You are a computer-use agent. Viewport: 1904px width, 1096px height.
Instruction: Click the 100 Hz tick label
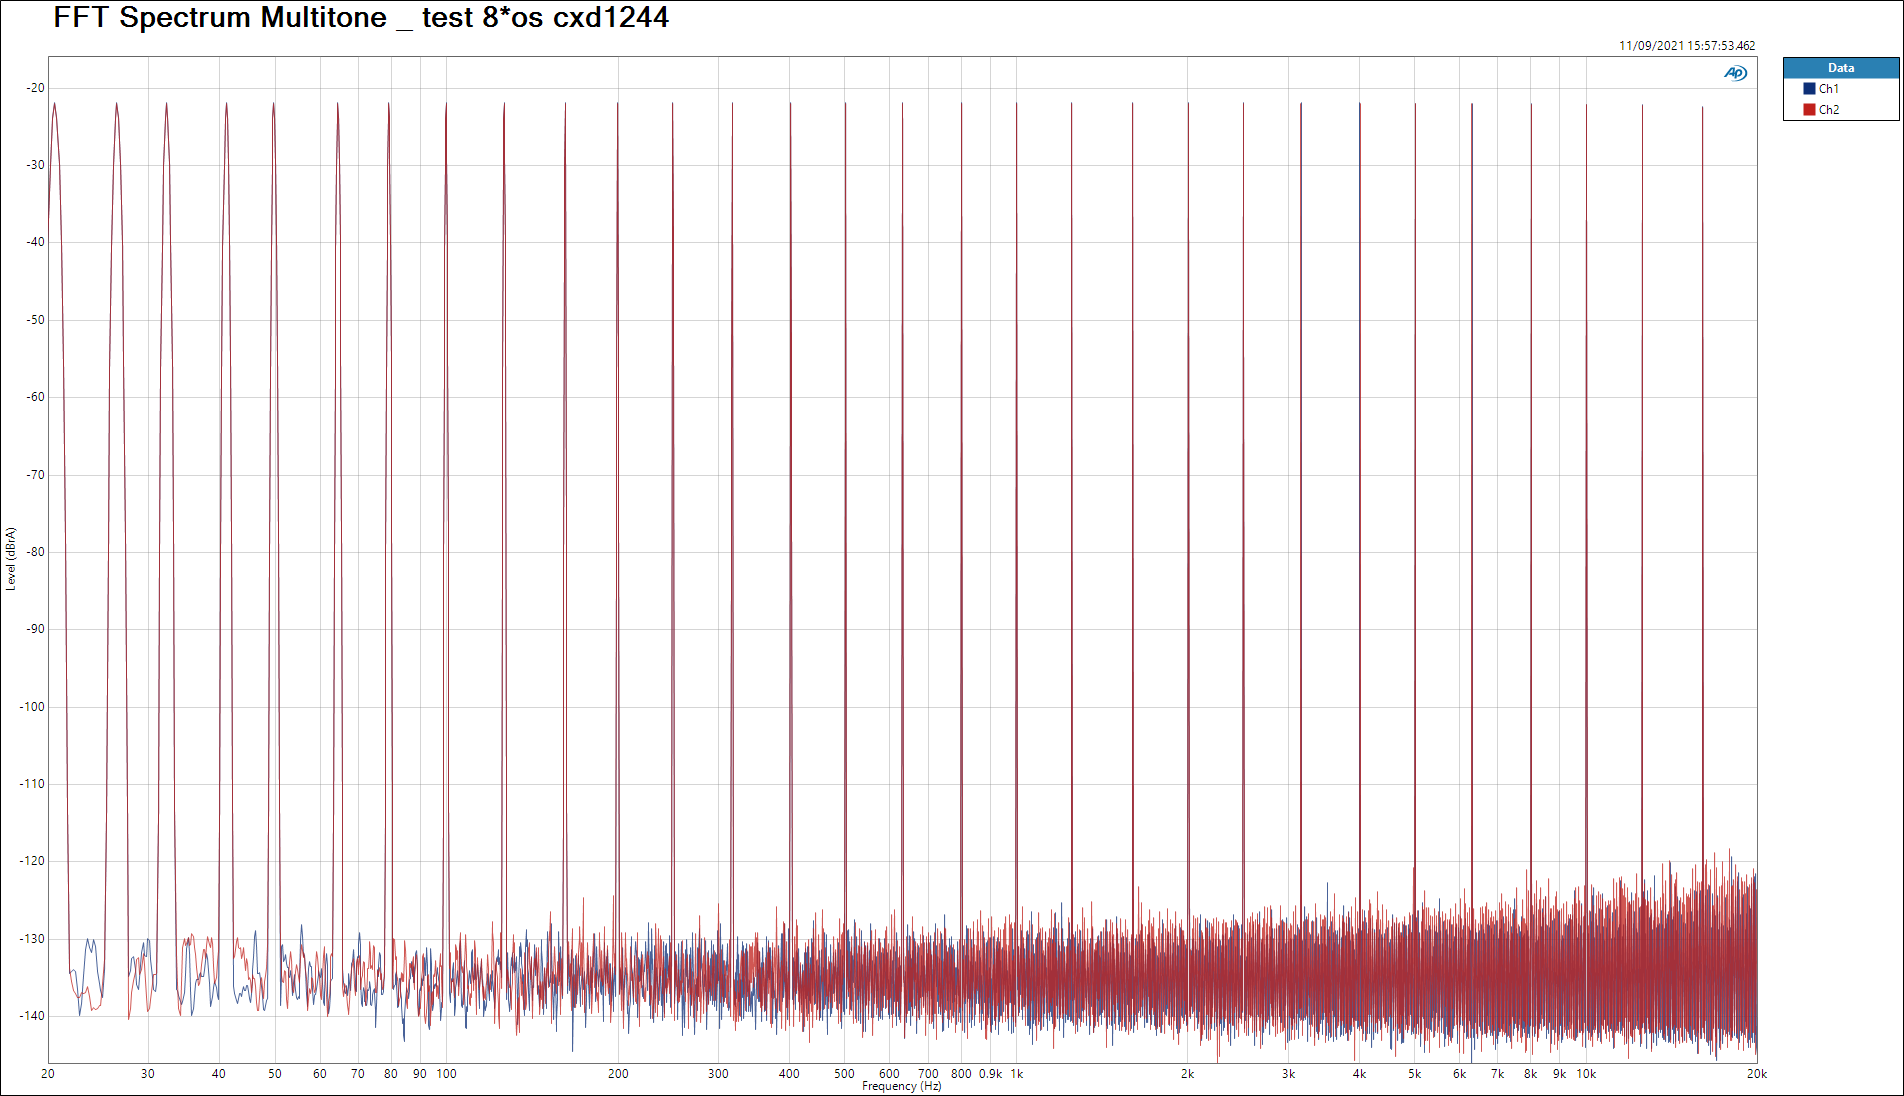(x=446, y=1074)
